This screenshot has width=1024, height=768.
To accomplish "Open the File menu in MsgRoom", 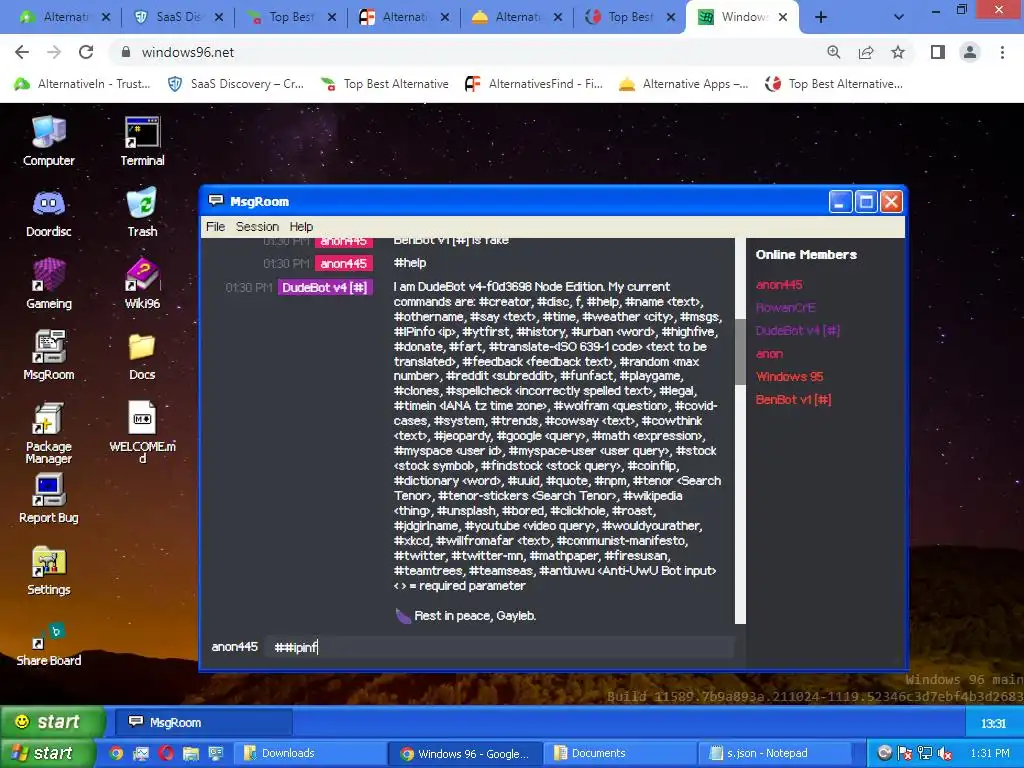I will tap(216, 227).
